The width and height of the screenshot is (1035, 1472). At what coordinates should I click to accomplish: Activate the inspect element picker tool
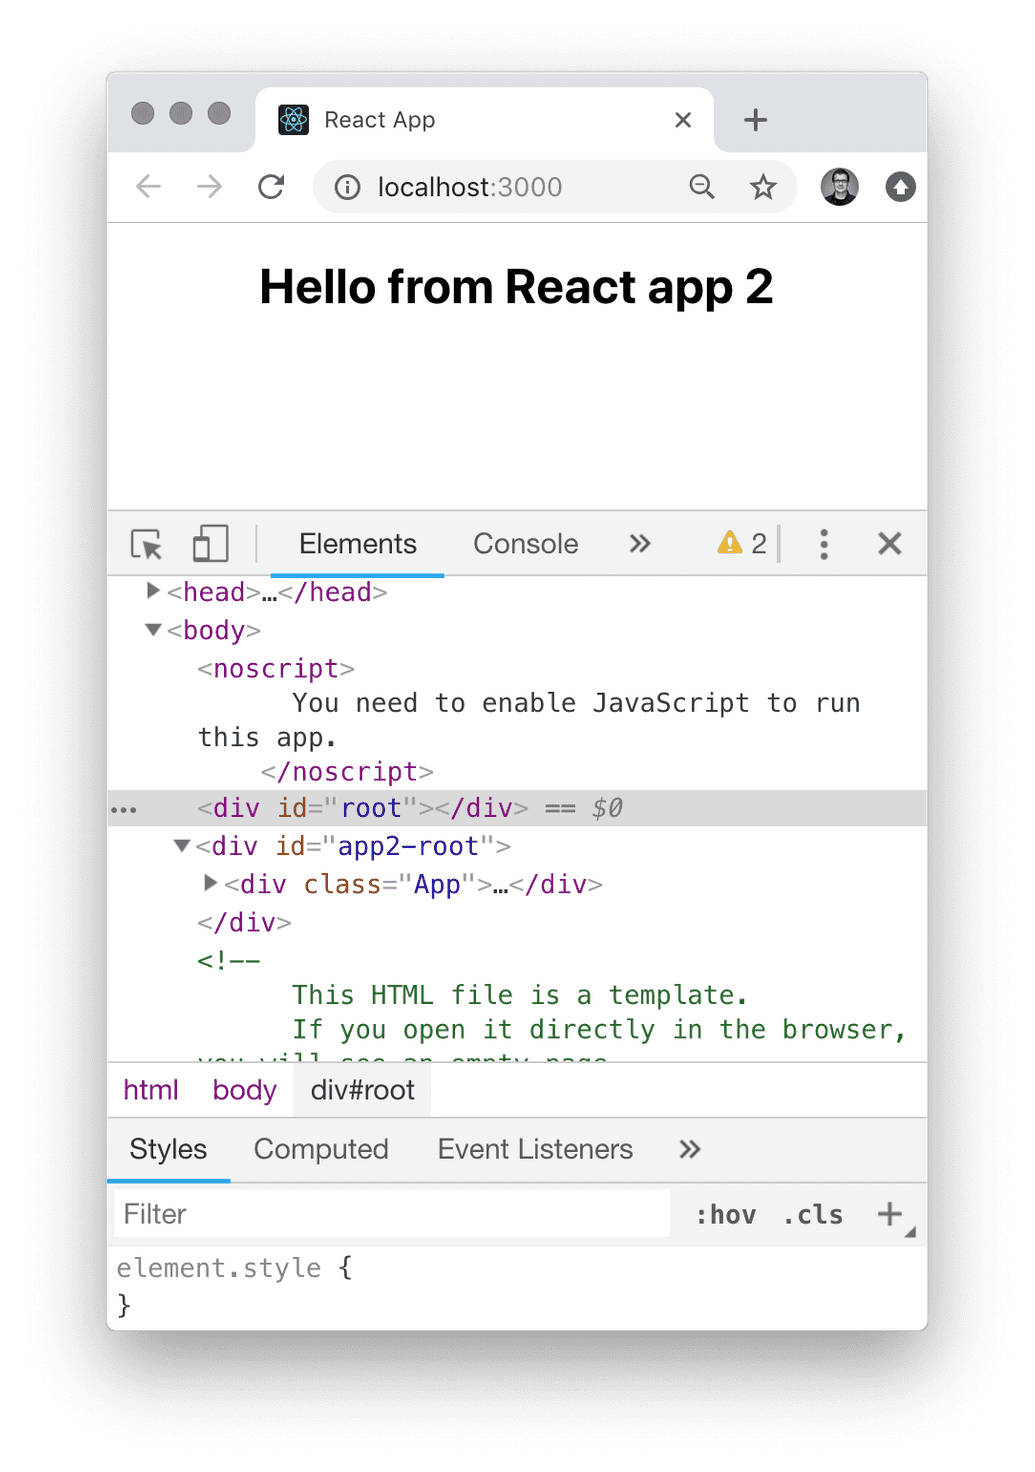pos(147,544)
